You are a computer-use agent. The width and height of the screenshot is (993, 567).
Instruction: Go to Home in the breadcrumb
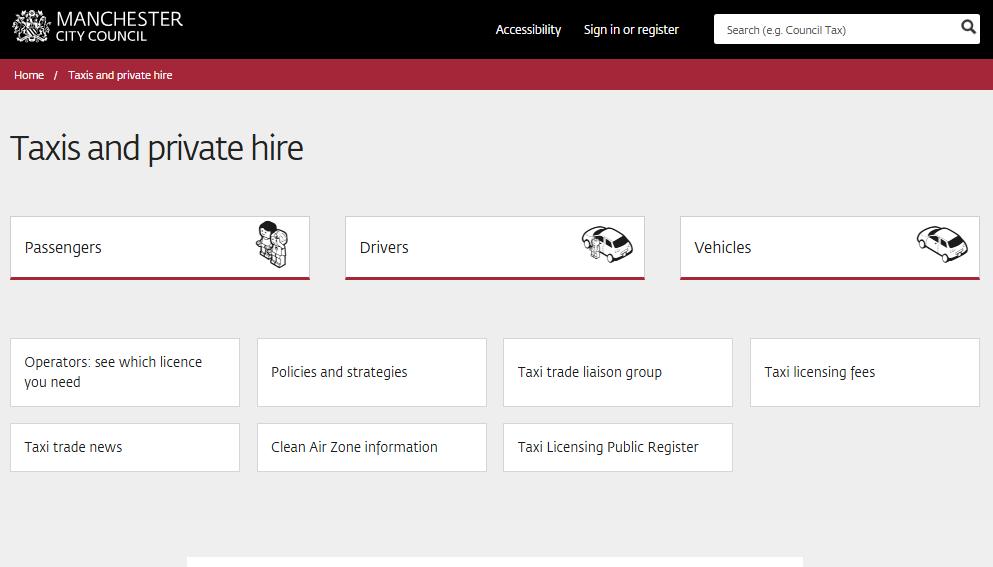pos(29,75)
